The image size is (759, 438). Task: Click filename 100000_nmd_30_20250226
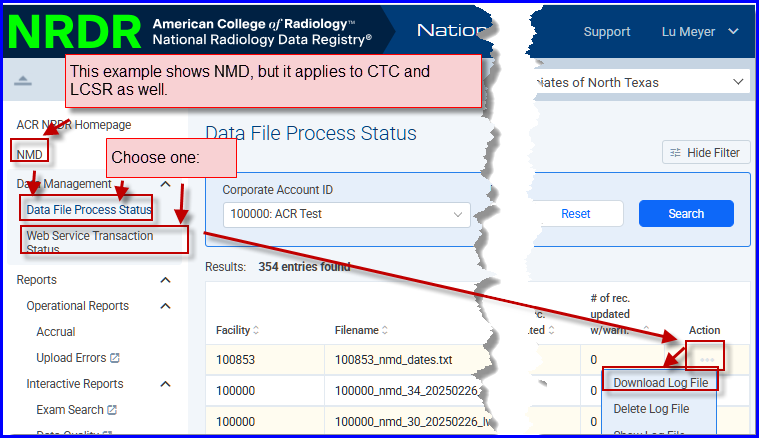(411, 422)
